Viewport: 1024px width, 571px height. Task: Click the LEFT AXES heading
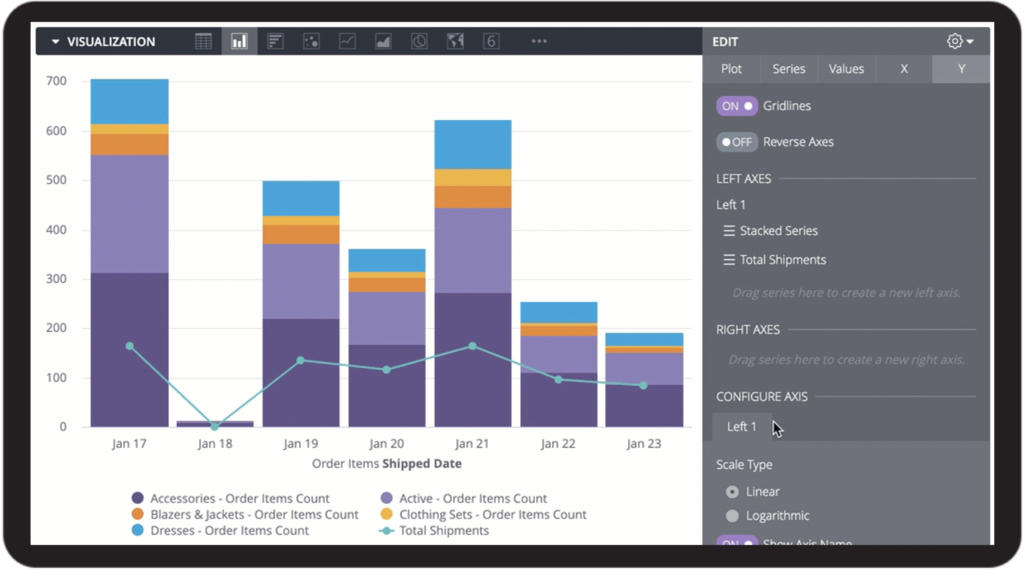pyautogui.click(x=743, y=178)
